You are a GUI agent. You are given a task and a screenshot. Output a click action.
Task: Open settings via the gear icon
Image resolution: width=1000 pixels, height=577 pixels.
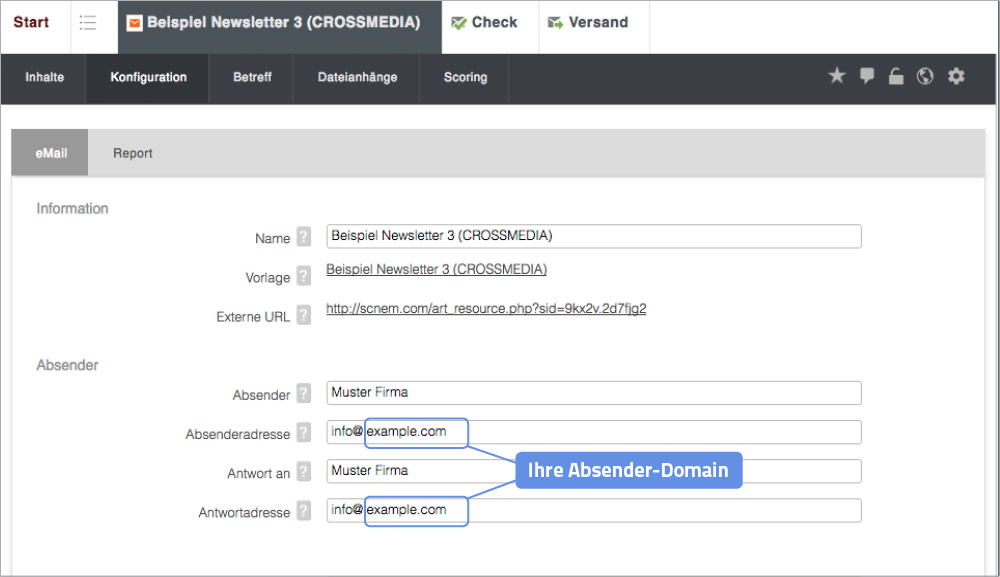tap(956, 77)
